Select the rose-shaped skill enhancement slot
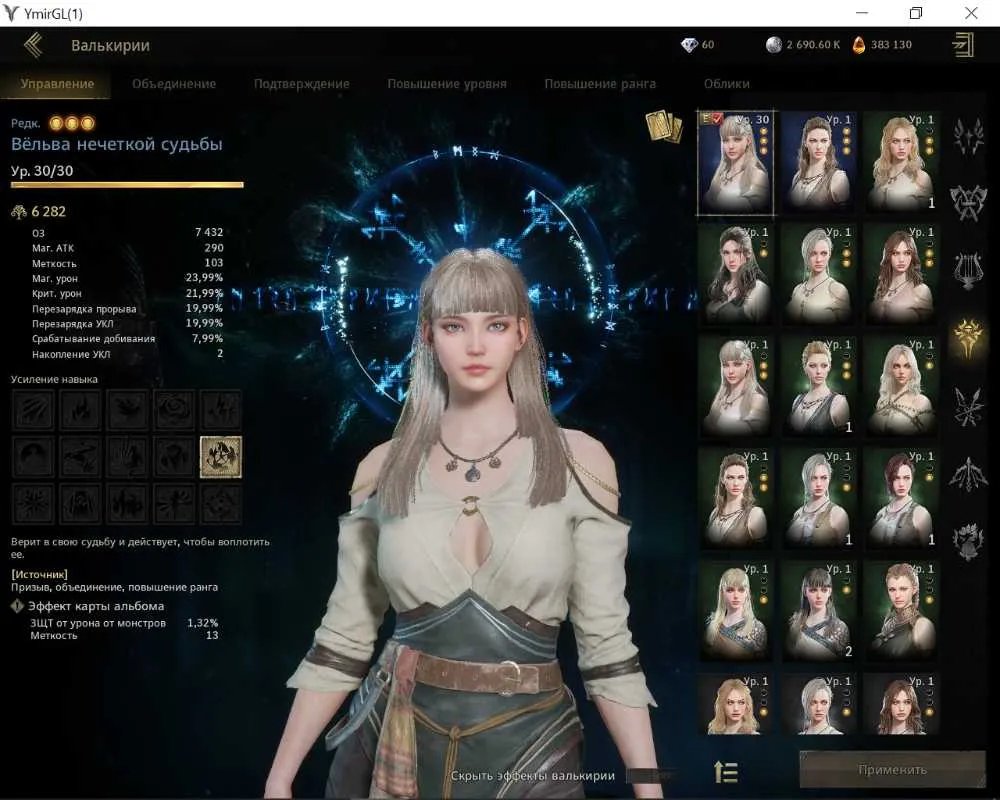 point(174,410)
